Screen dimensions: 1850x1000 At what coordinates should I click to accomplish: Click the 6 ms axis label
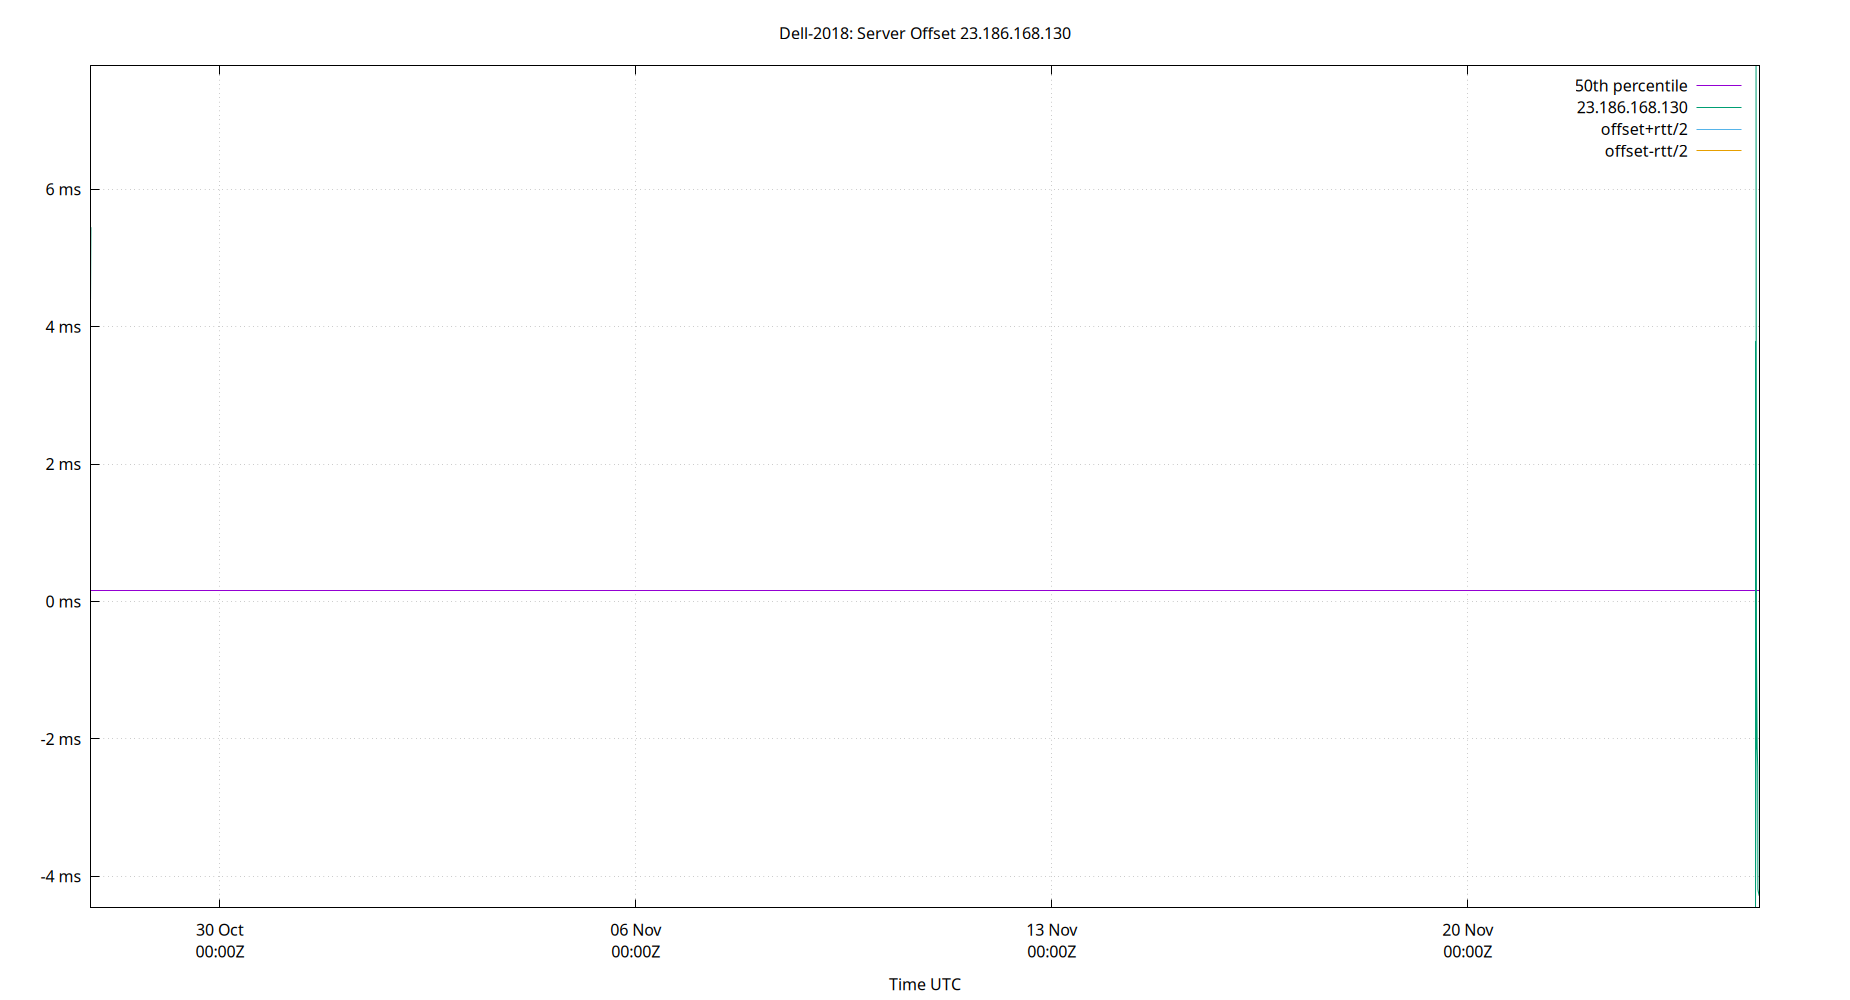63,189
